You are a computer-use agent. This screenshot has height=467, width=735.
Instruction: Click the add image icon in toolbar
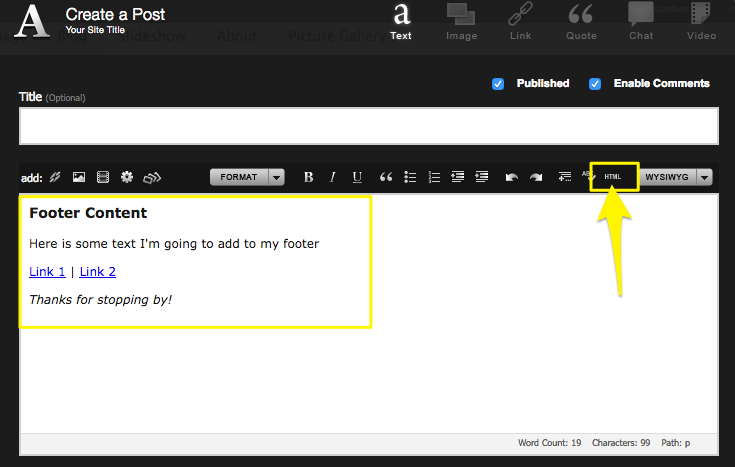(x=79, y=177)
